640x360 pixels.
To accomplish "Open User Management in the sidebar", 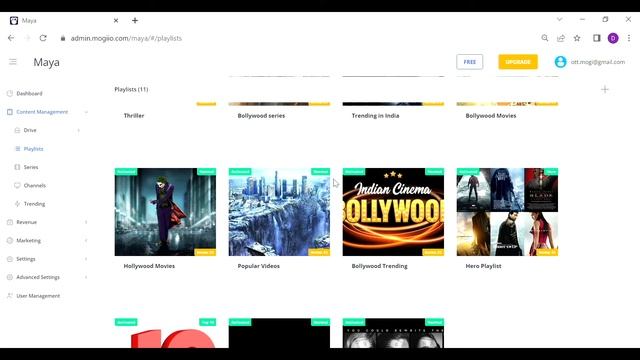I will pyautogui.click(x=38, y=296).
